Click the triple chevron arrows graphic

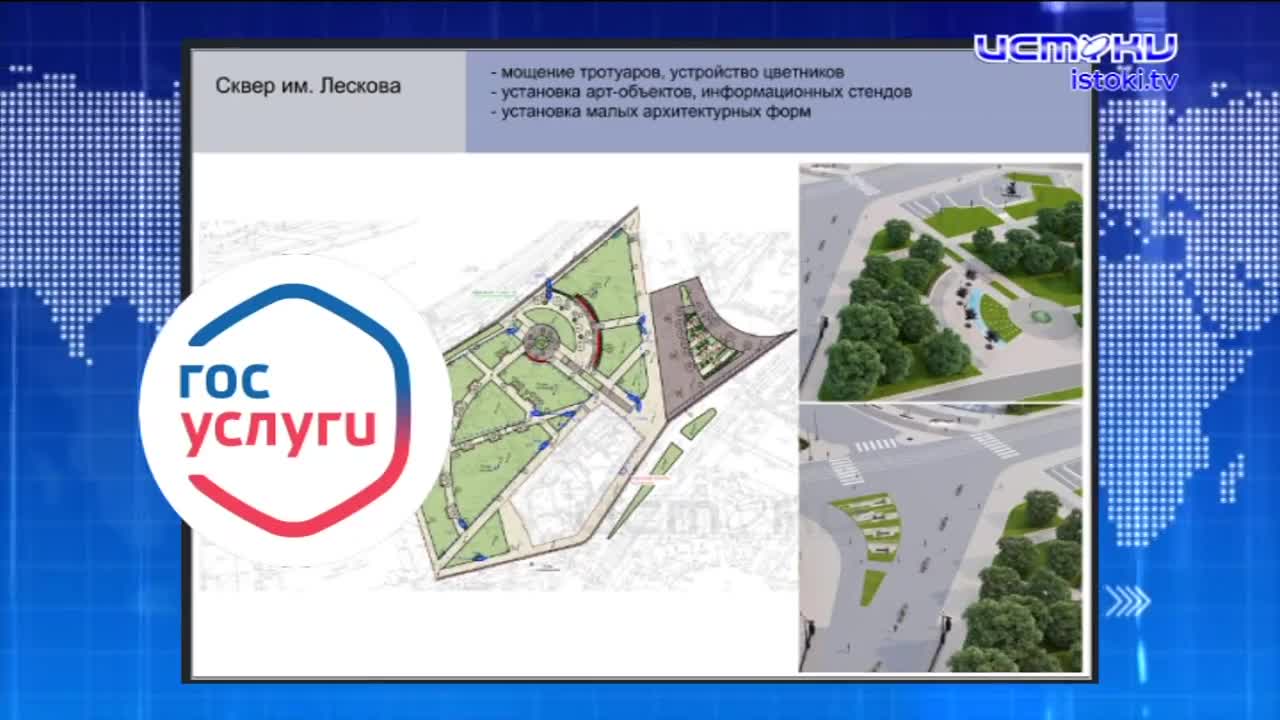[x=1127, y=601]
